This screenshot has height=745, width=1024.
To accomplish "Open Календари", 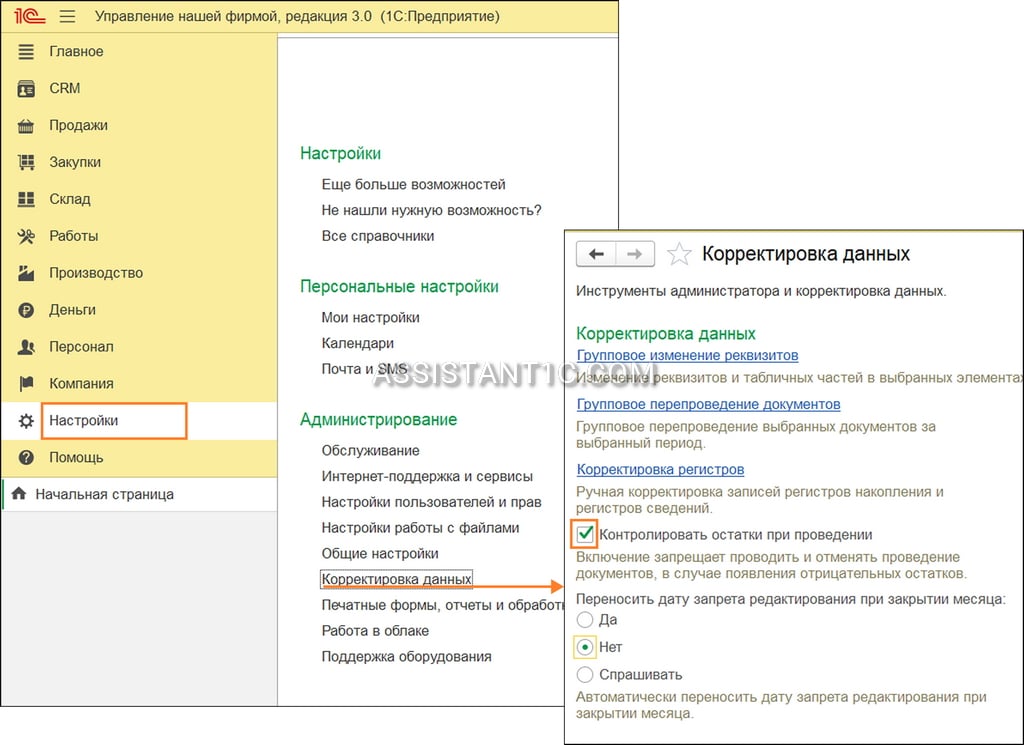I will (357, 343).
